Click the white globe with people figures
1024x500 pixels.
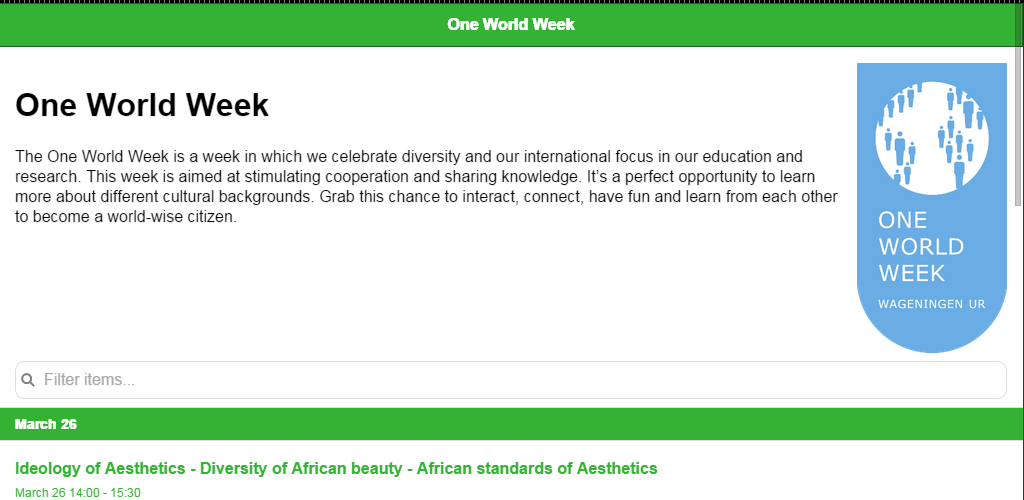(931, 137)
